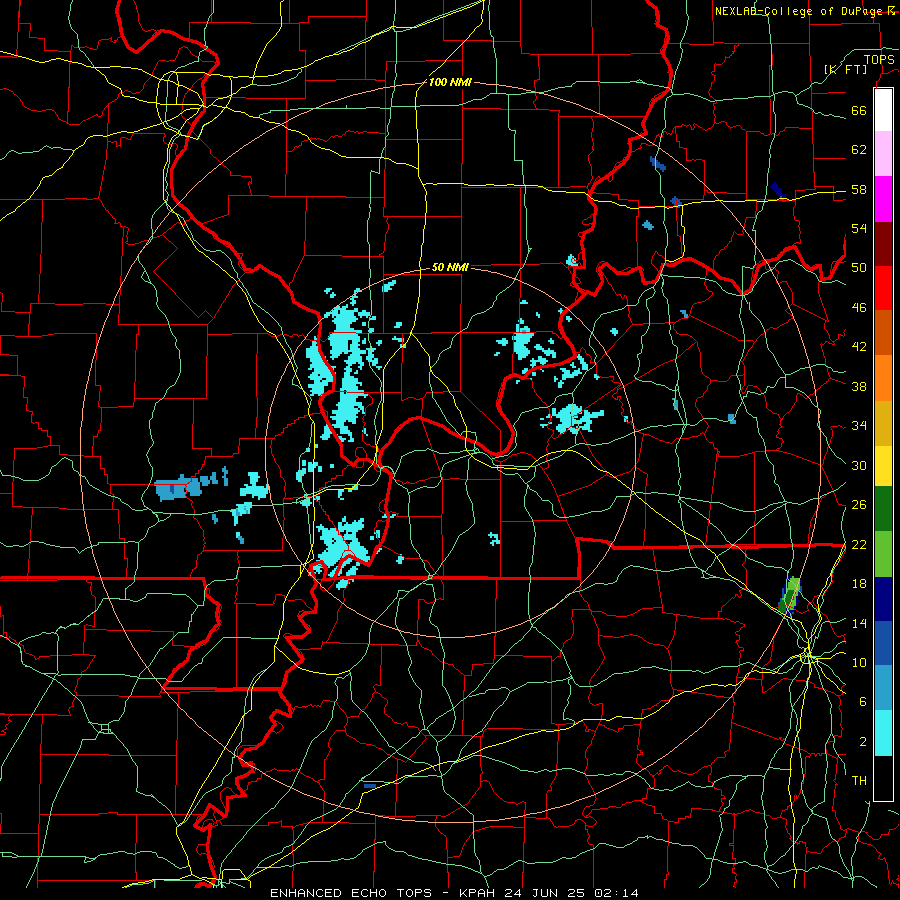Click the light pink legend swatch
The height and width of the screenshot is (900, 900).
click(883, 153)
